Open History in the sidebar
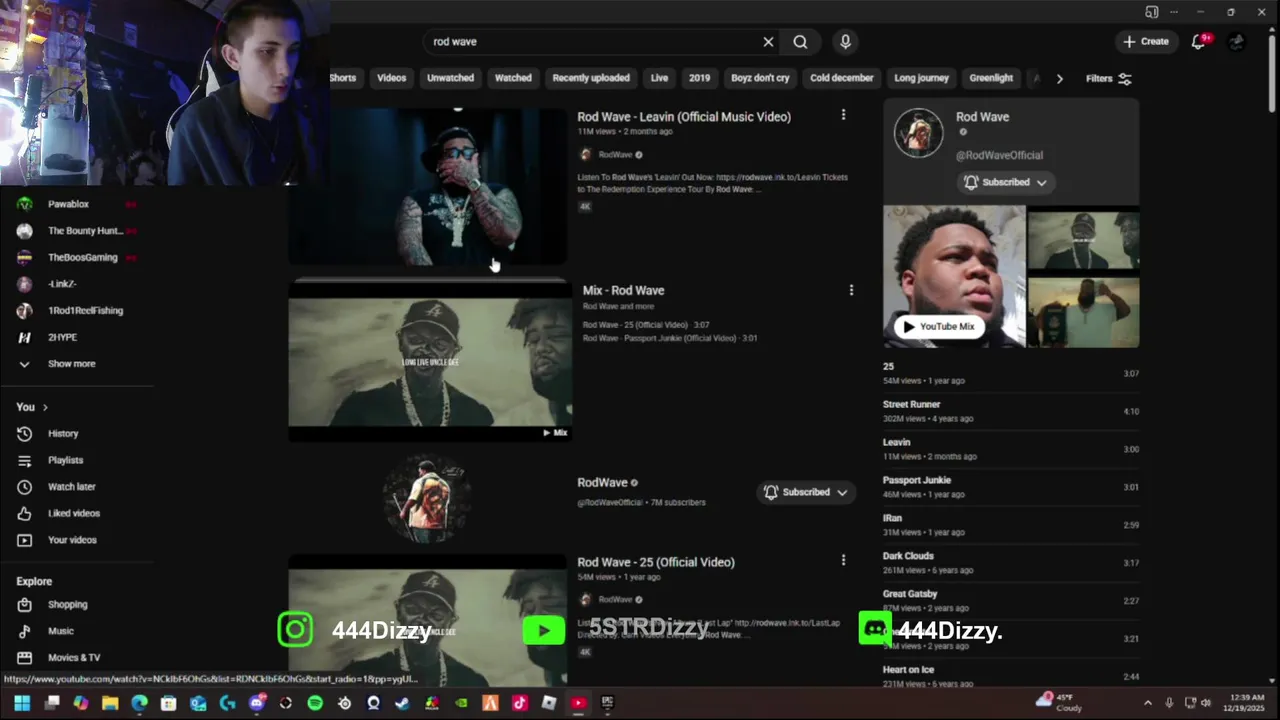Image resolution: width=1280 pixels, height=720 pixels. (x=62, y=433)
